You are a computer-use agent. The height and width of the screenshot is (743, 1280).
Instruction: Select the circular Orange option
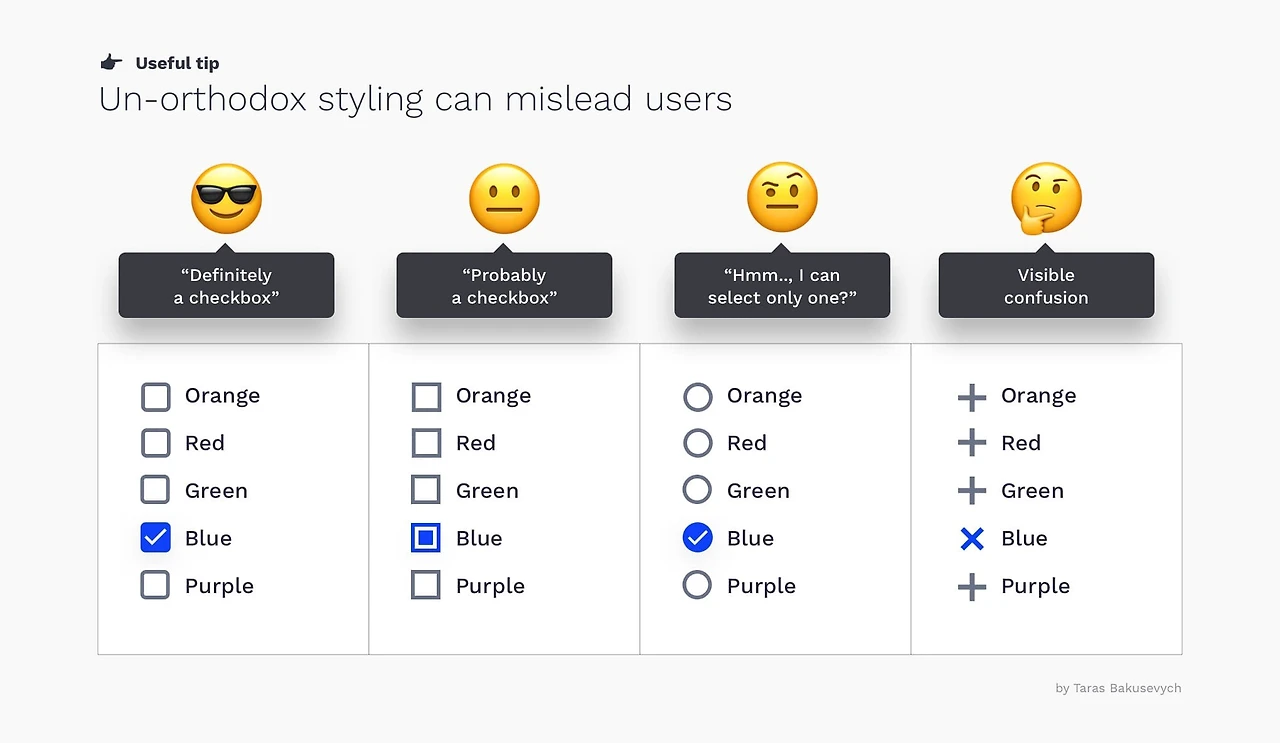click(x=698, y=397)
